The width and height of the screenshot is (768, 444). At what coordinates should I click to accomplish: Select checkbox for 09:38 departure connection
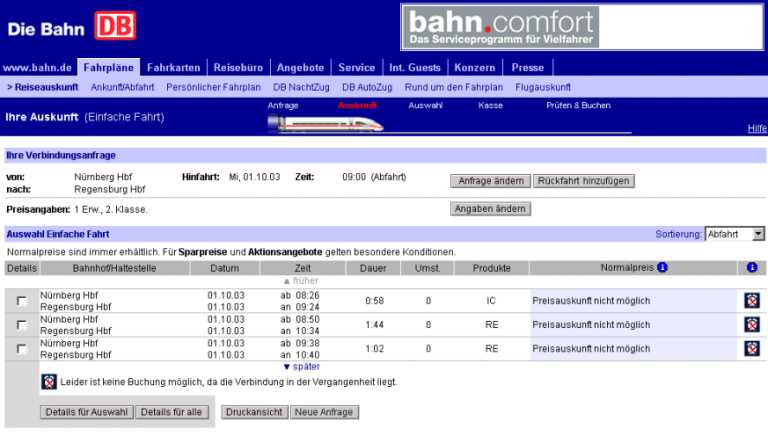point(22,348)
